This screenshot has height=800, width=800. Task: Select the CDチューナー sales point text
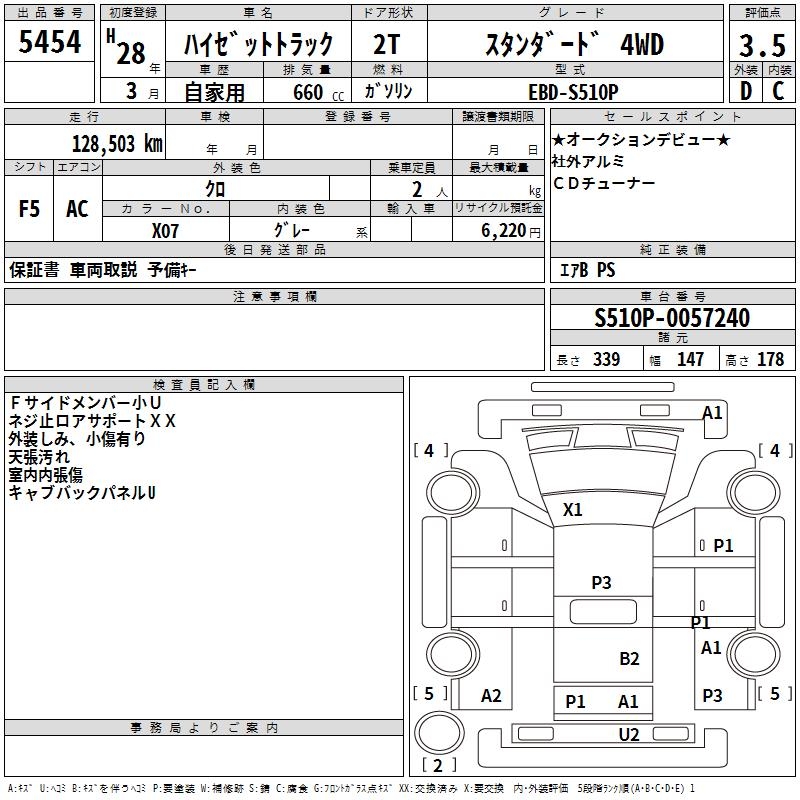pyautogui.click(x=603, y=183)
